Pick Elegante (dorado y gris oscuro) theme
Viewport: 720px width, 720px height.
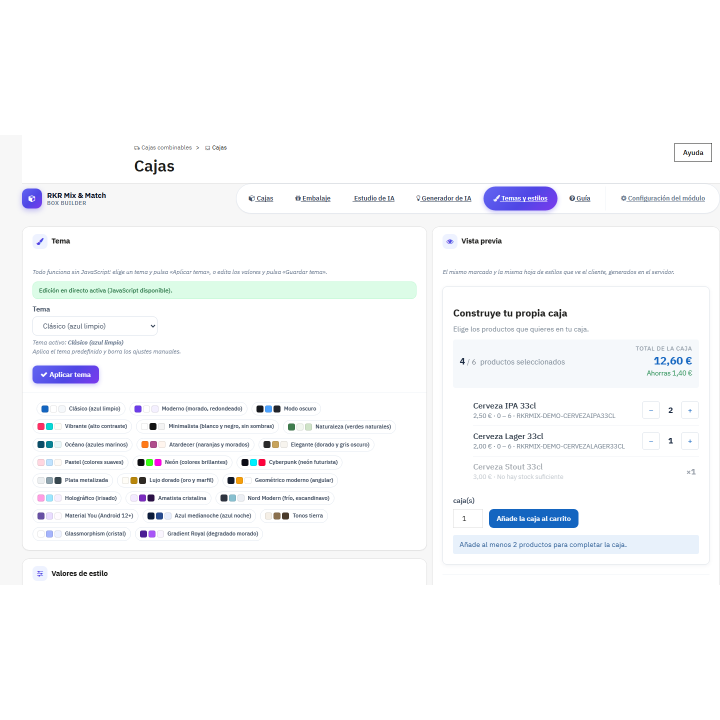(x=316, y=444)
